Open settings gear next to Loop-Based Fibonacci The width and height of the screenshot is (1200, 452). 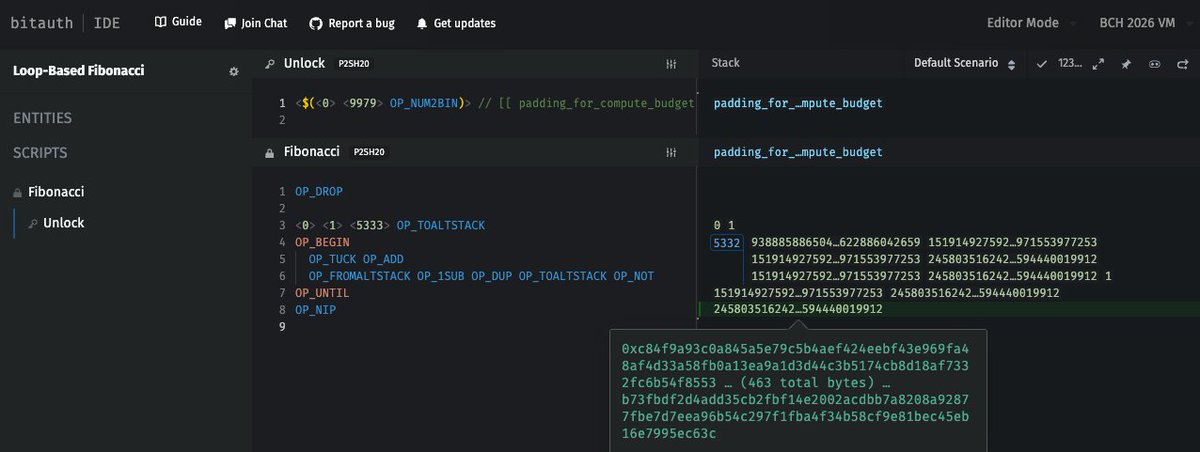tap(234, 72)
